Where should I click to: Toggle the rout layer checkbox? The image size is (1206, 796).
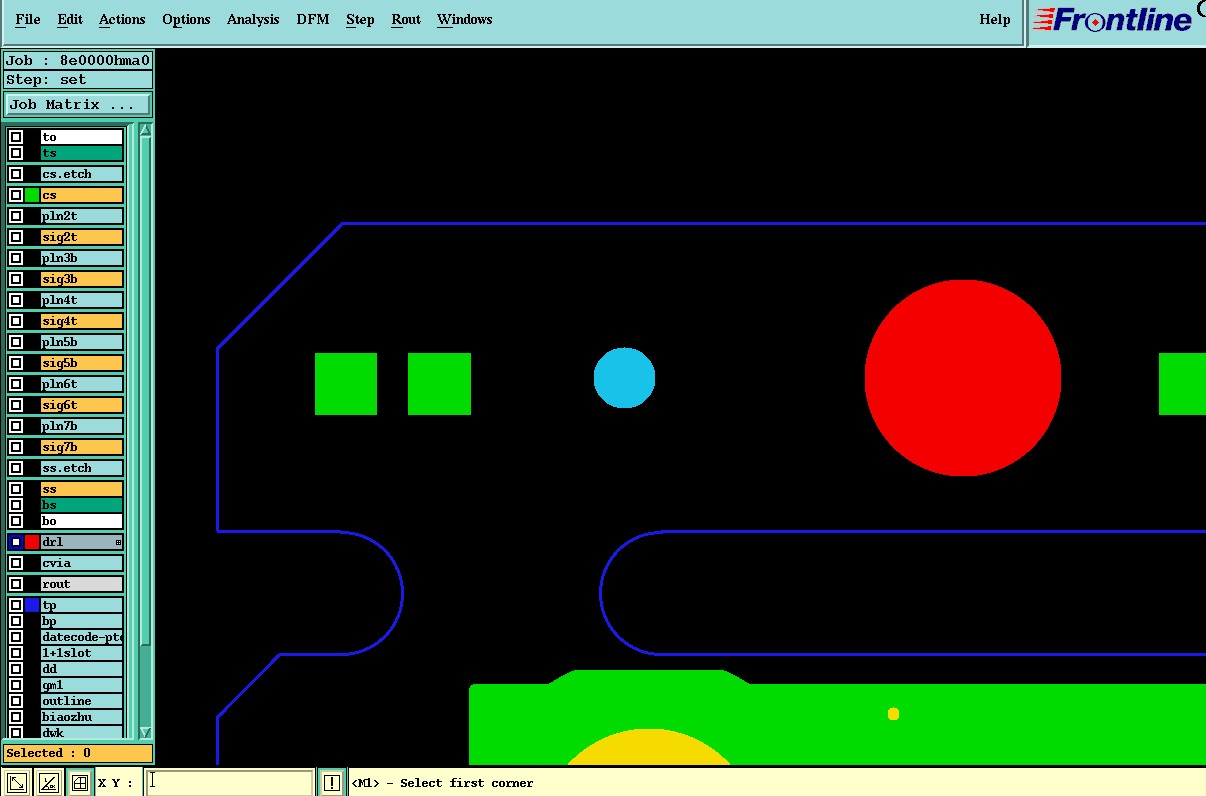(16, 584)
